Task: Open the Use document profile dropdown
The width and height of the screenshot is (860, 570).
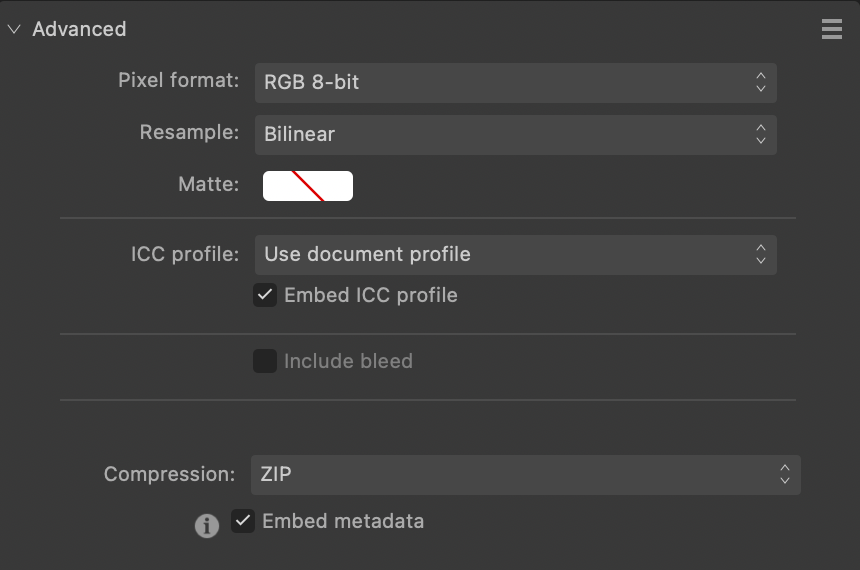Action: (x=516, y=255)
